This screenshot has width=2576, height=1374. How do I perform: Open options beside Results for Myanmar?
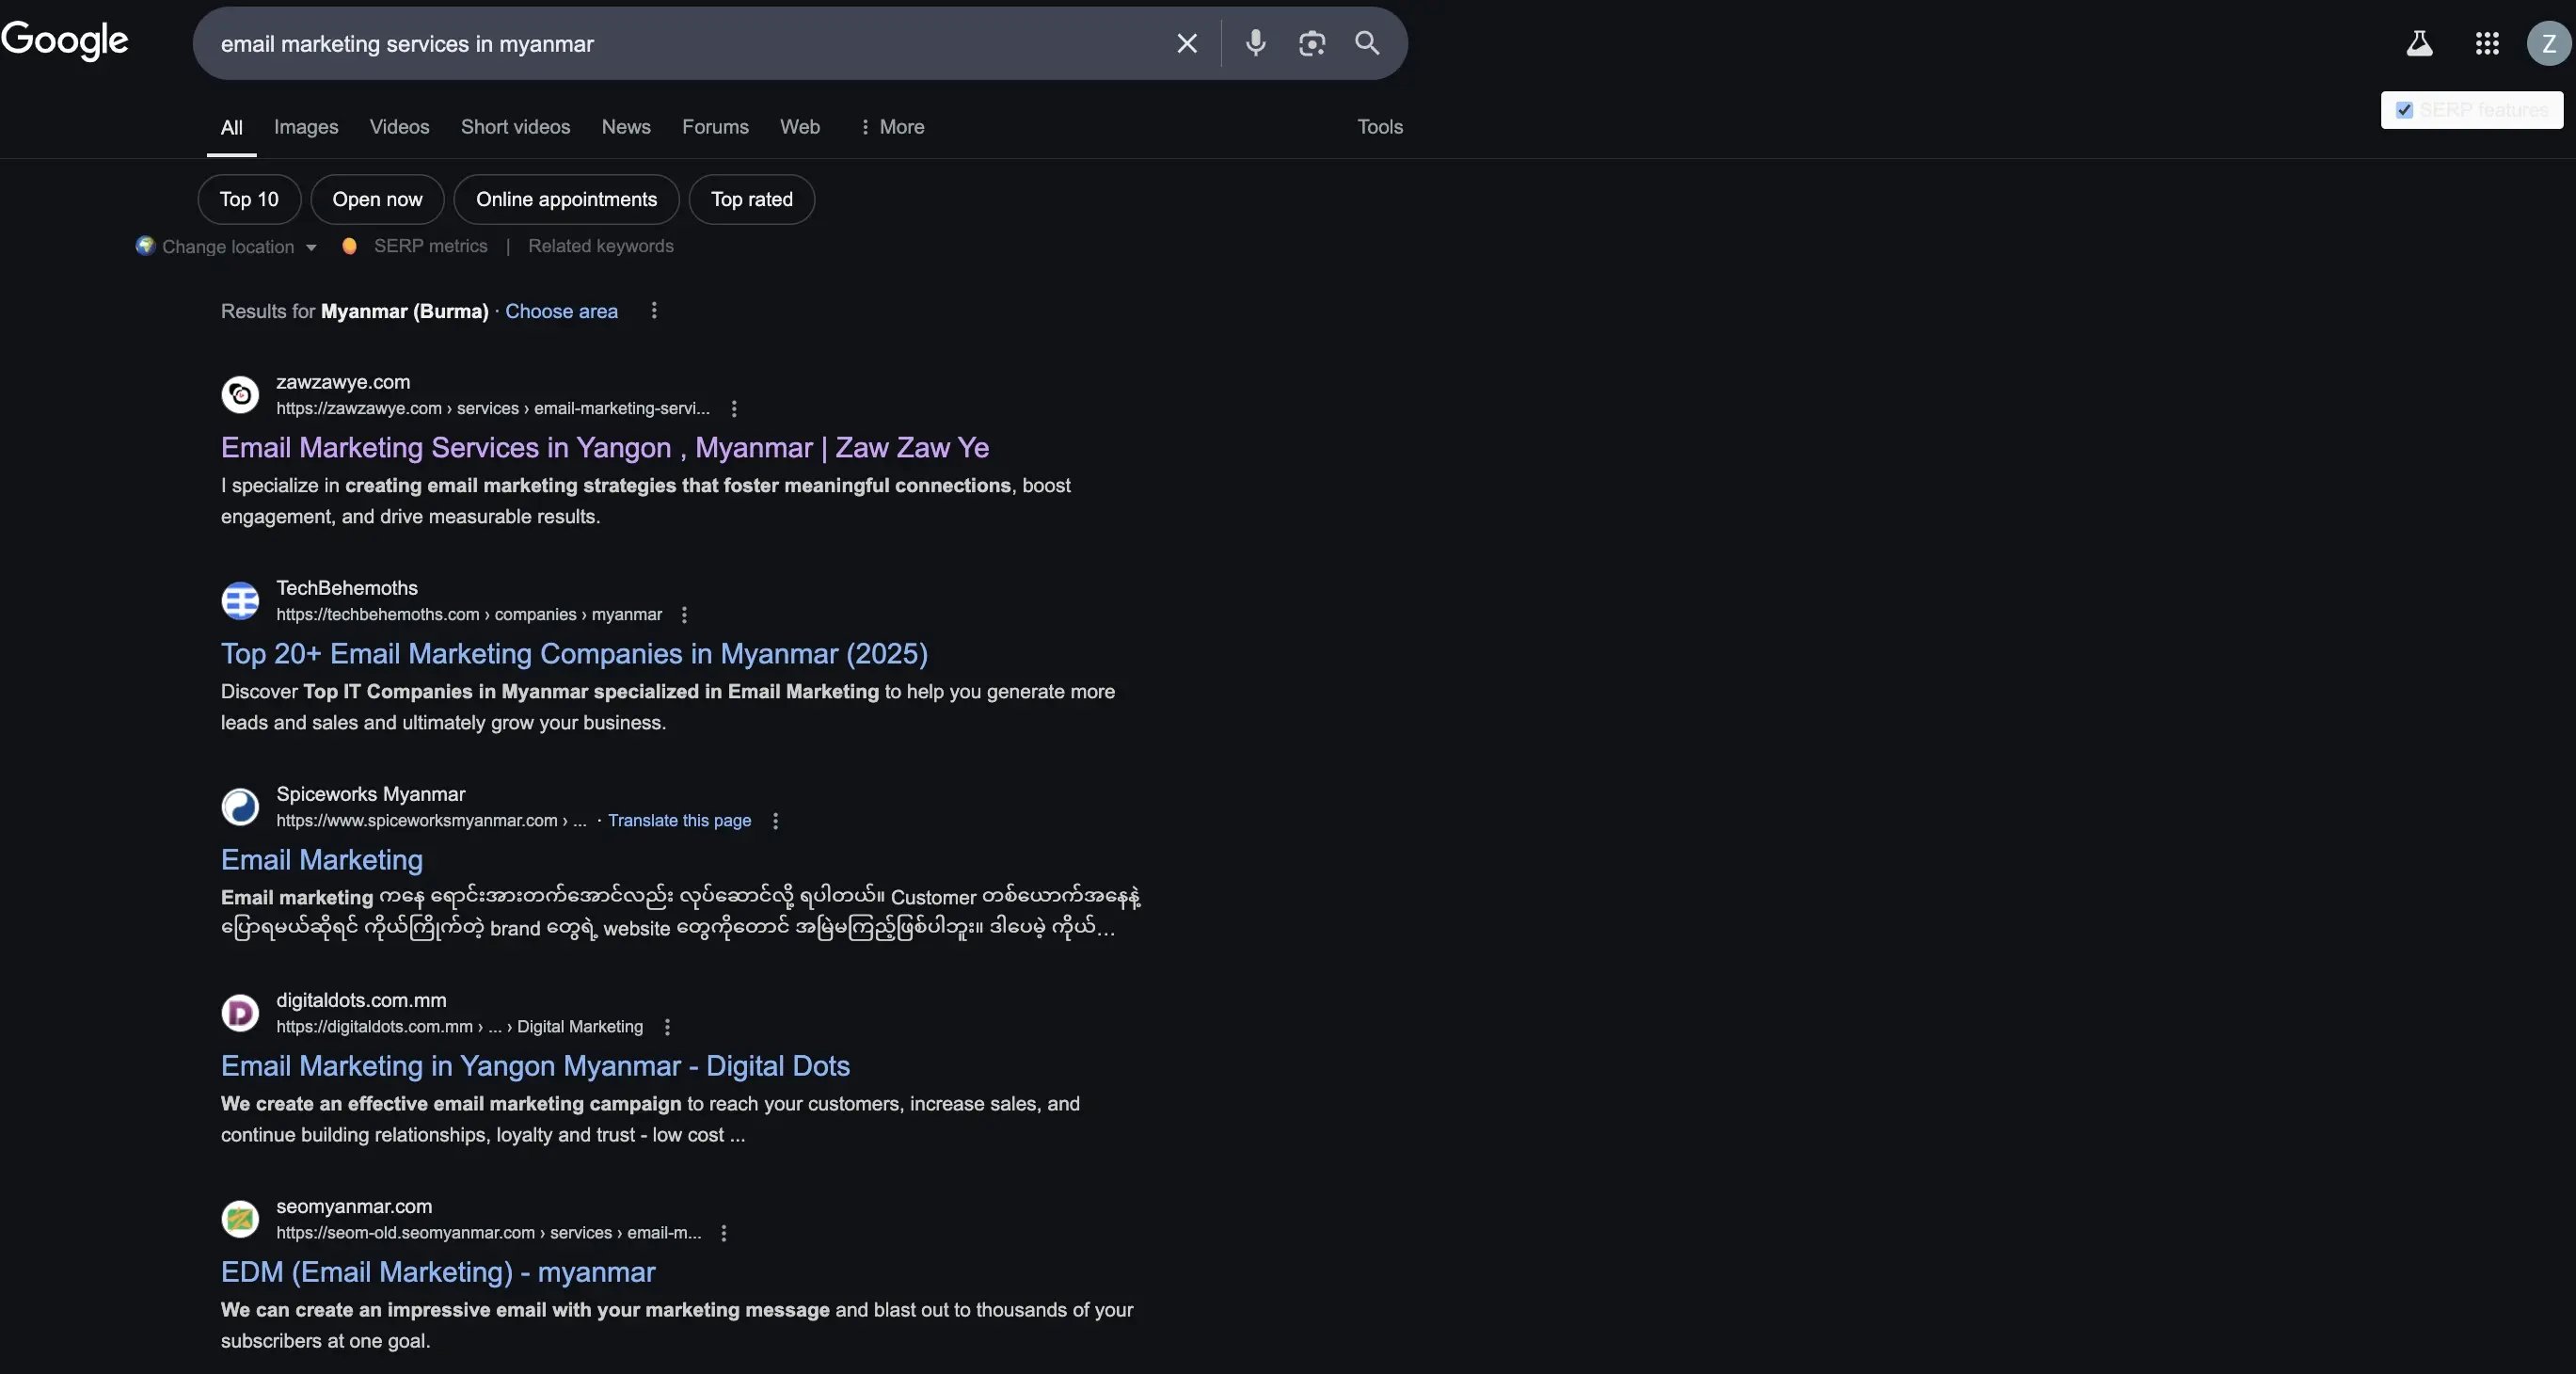(654, 311)
